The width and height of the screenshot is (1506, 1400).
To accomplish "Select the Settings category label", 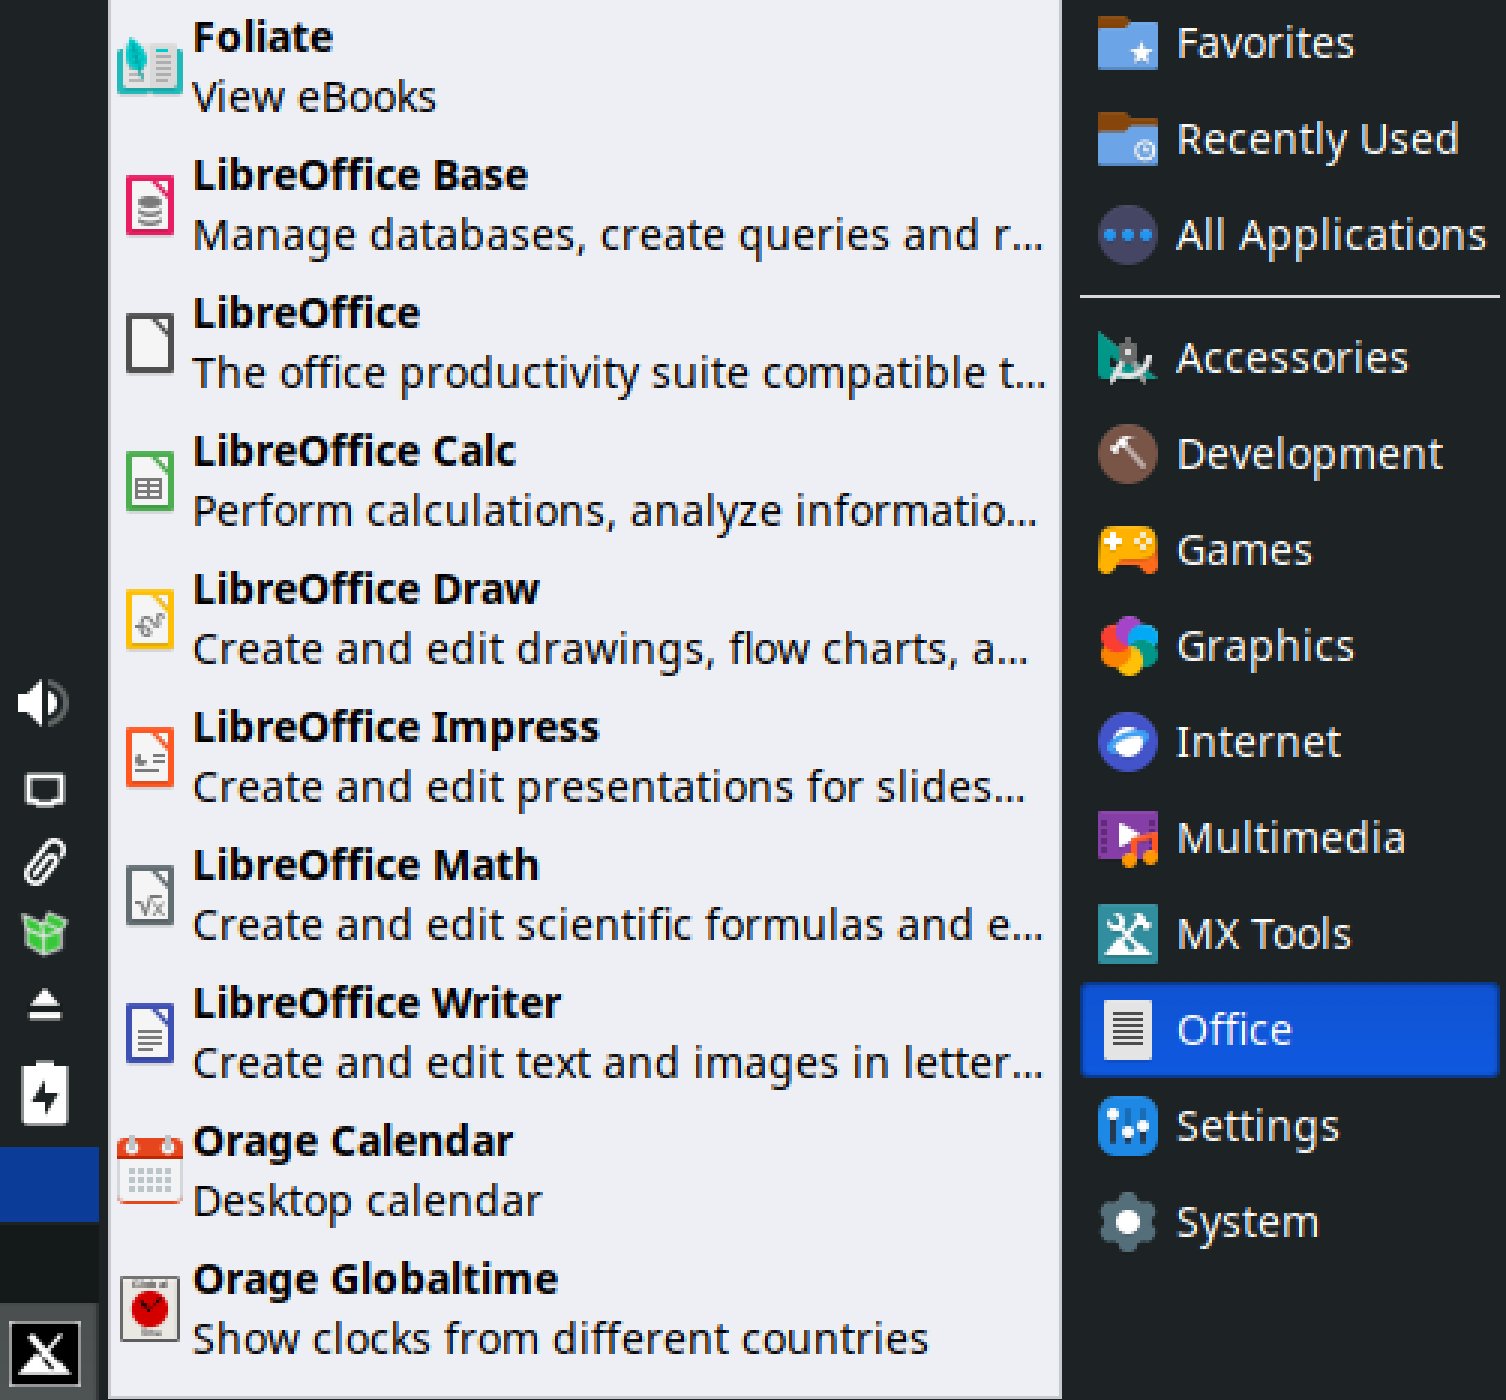I will [1257, 1127].
